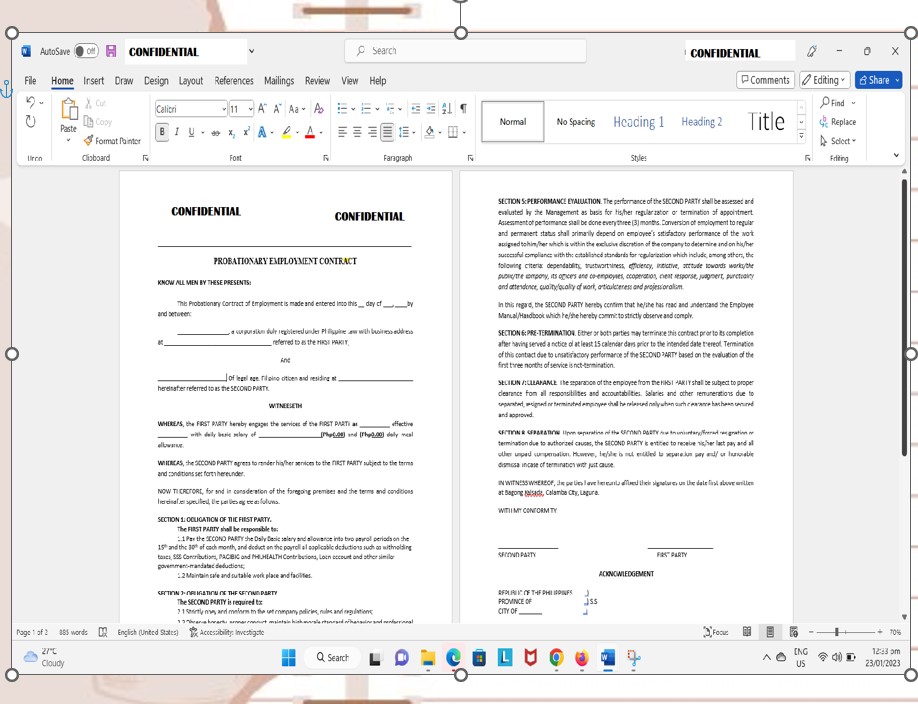The image size is (918, 704).
Task: Click the Increase Indent icon
Action: pos(431,108)
